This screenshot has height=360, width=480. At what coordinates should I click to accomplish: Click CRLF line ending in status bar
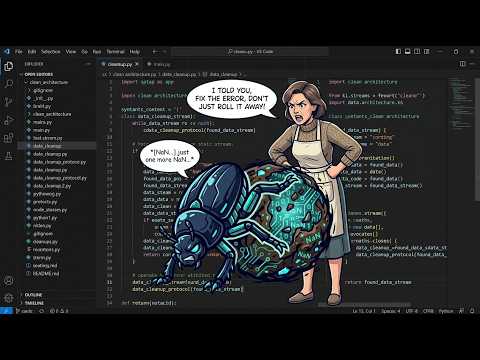point(428,311)
